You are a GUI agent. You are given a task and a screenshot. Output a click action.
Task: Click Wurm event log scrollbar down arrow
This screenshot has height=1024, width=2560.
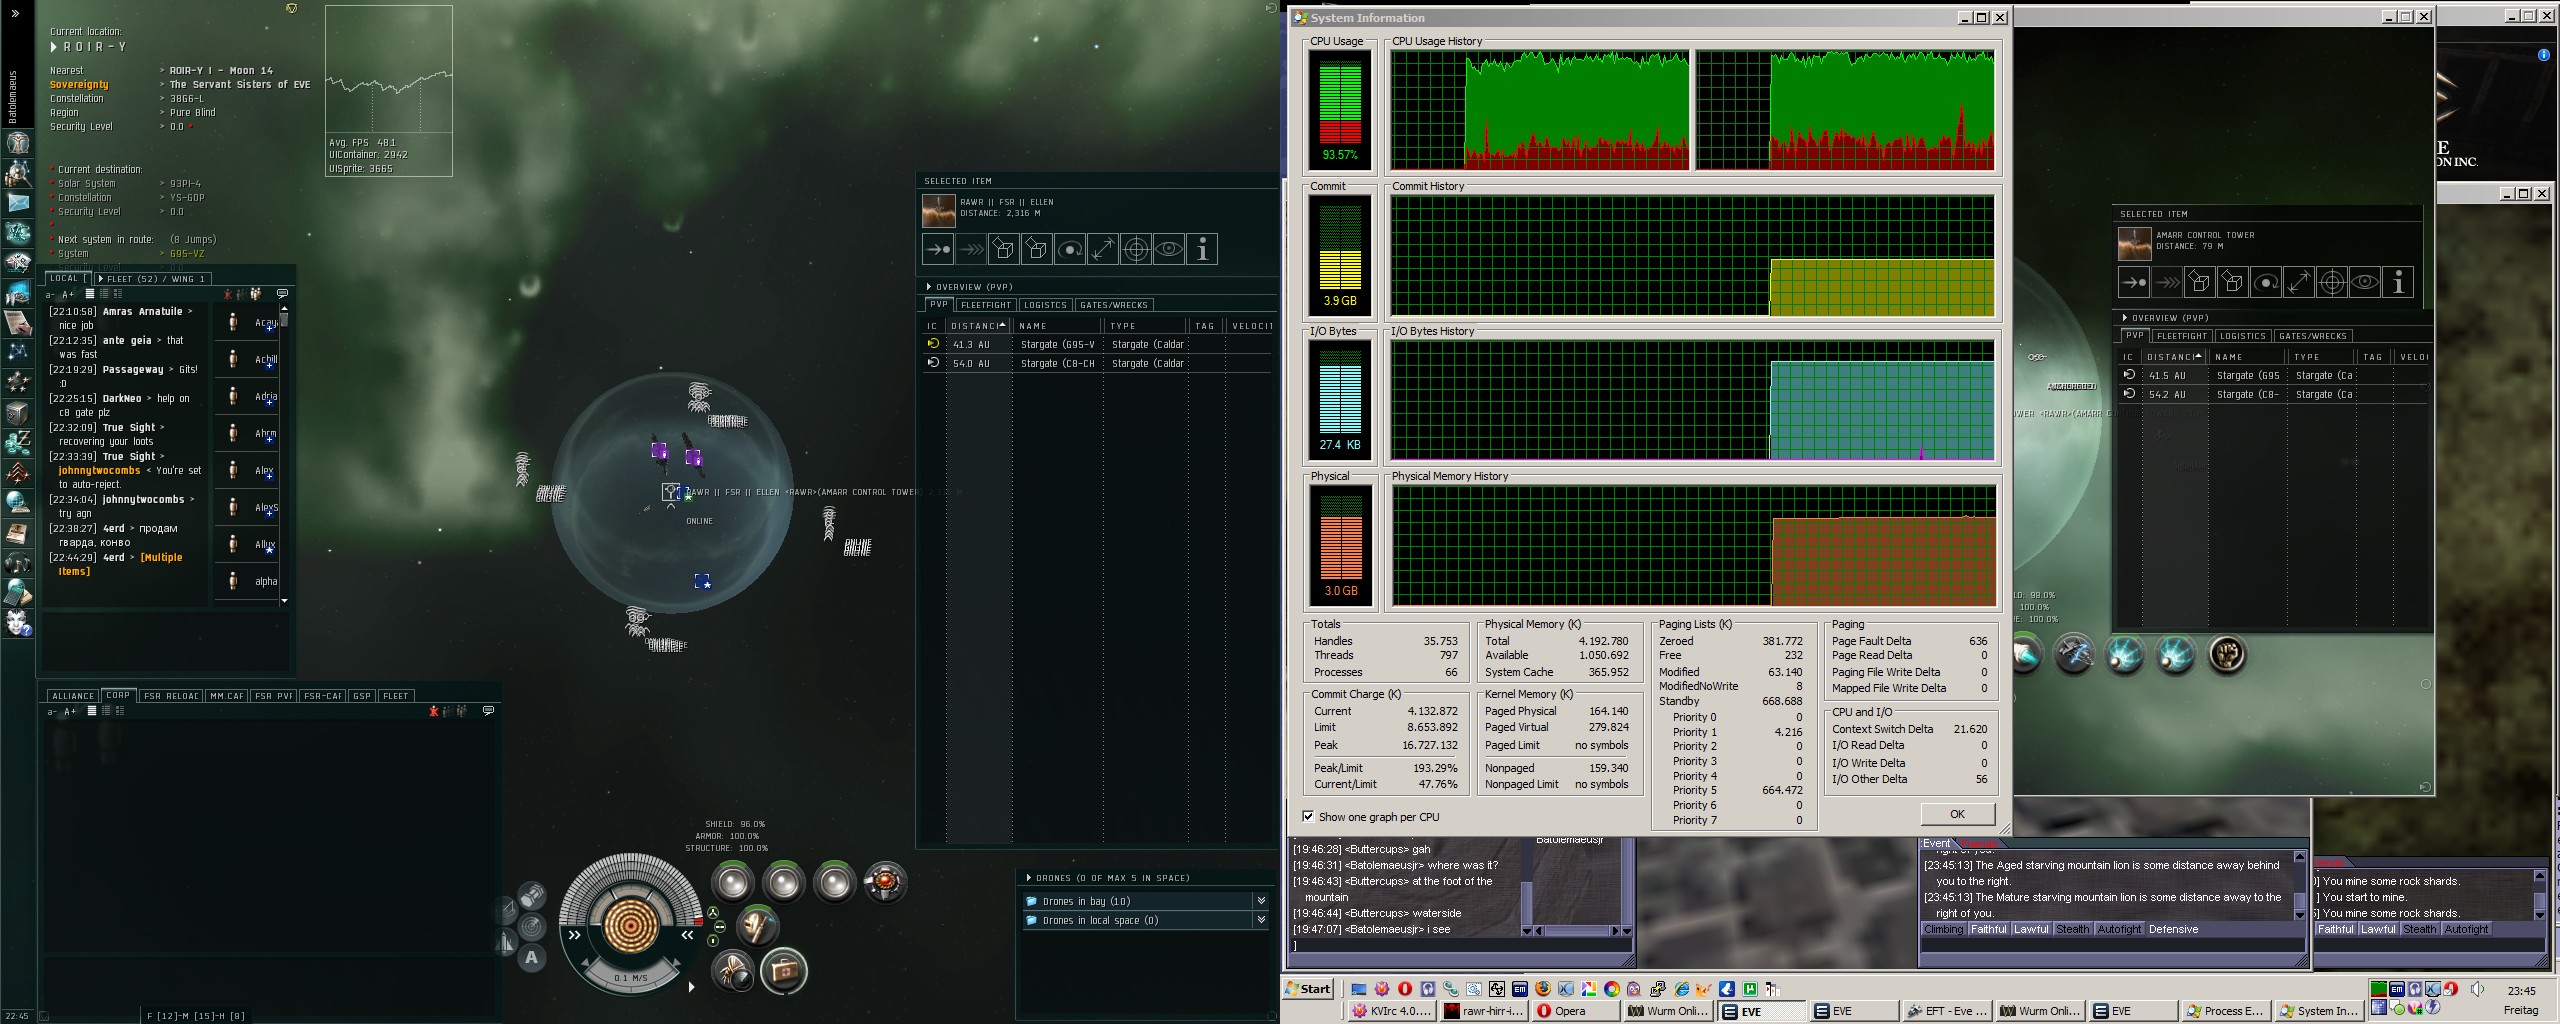pyautogui.click(x=2299, y=914)
